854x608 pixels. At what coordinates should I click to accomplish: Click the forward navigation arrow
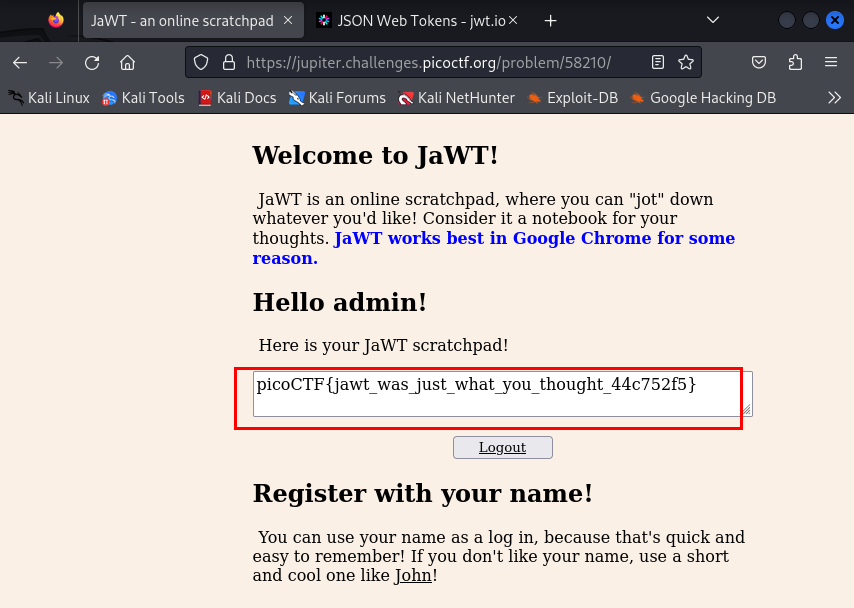(56, 63)
